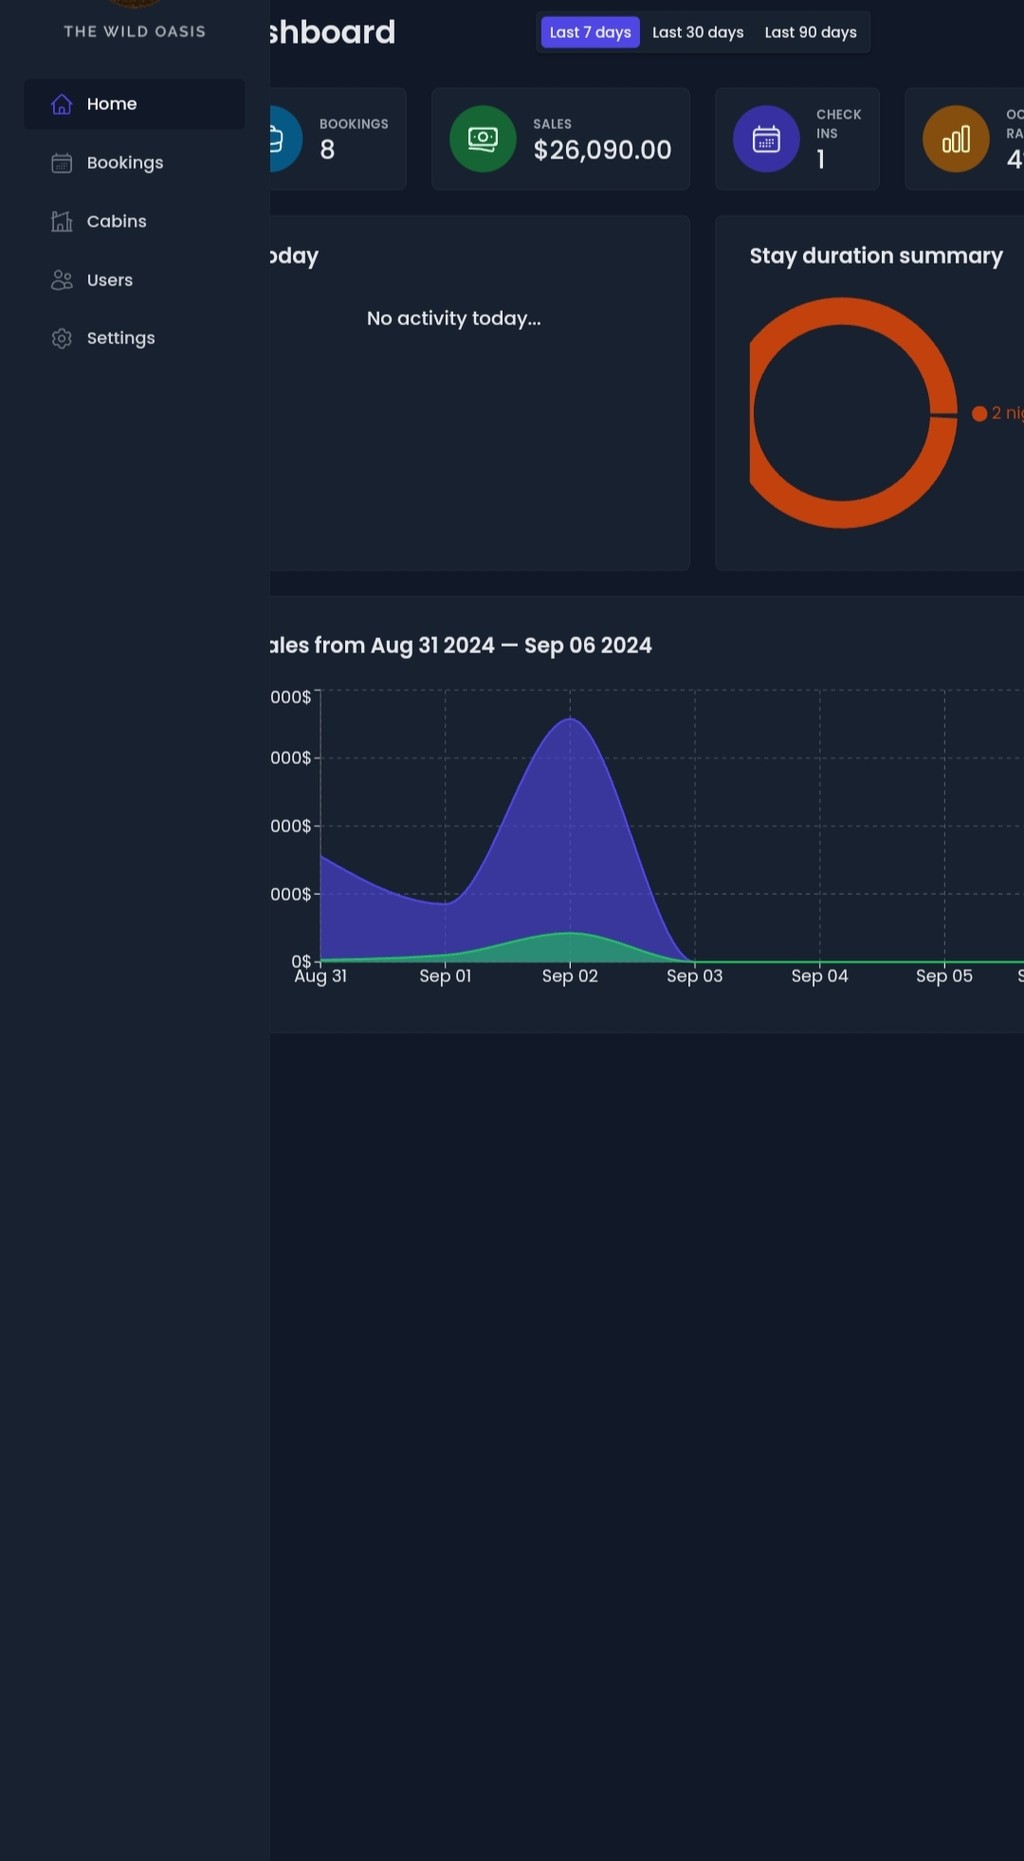Click the Users people icon in sidebar
Screen dimensions: 1024x1861
click(62, 280)
